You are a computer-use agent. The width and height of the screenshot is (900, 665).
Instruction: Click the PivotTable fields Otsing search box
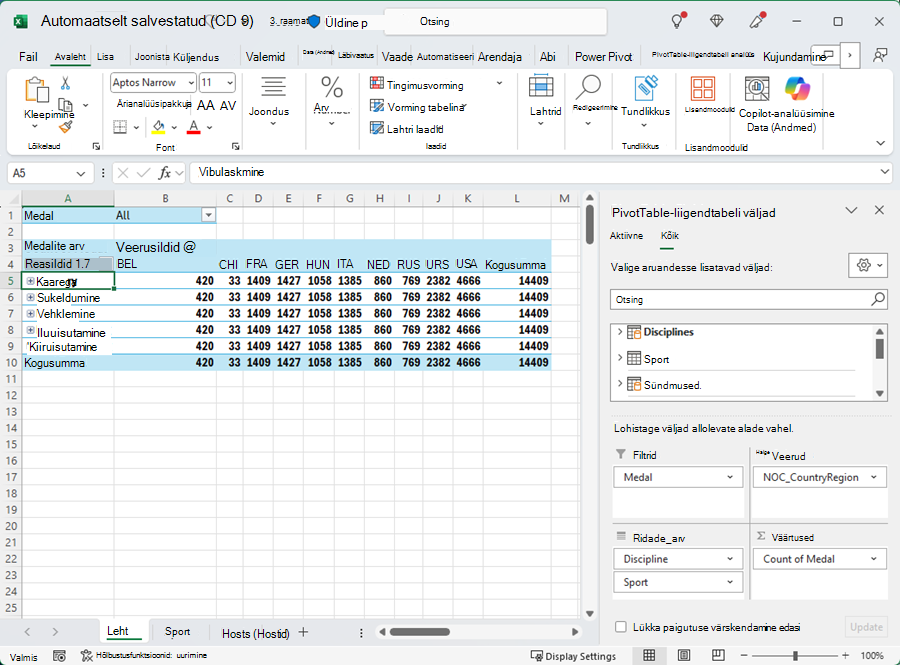click(749, 300)
